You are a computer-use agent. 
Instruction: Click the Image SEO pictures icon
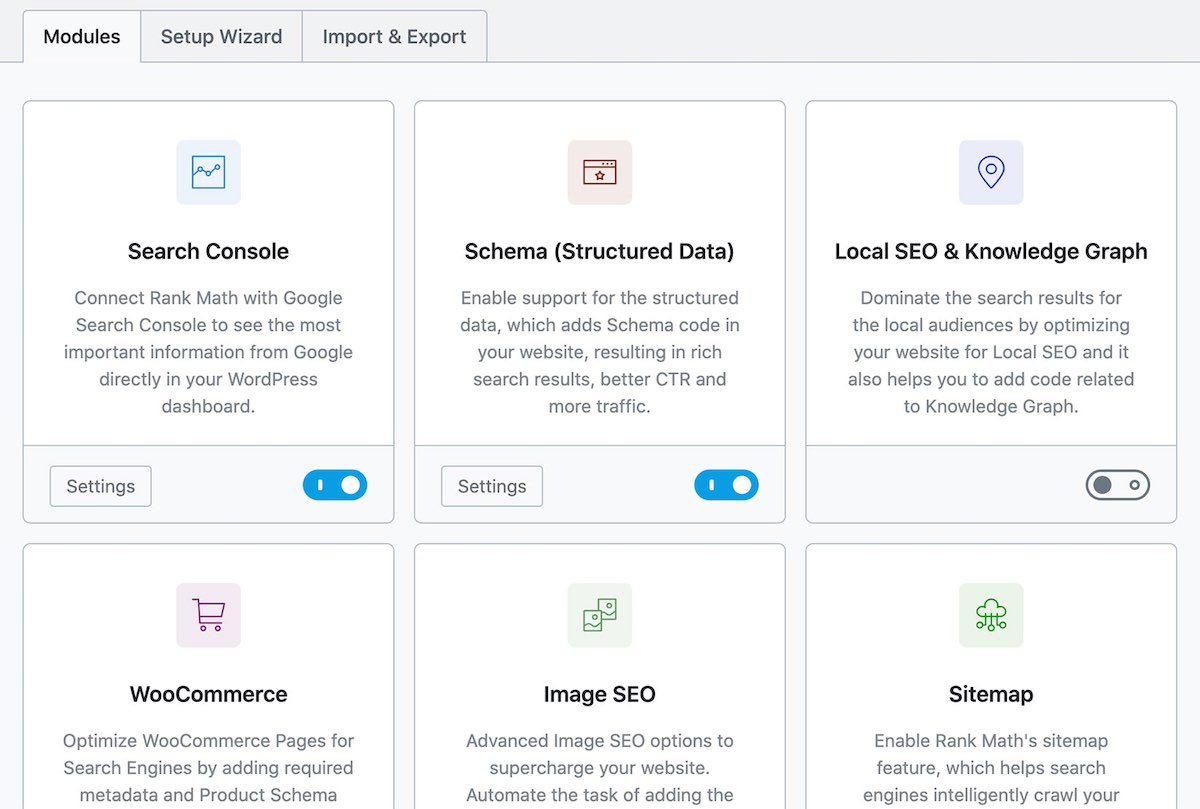599,615
